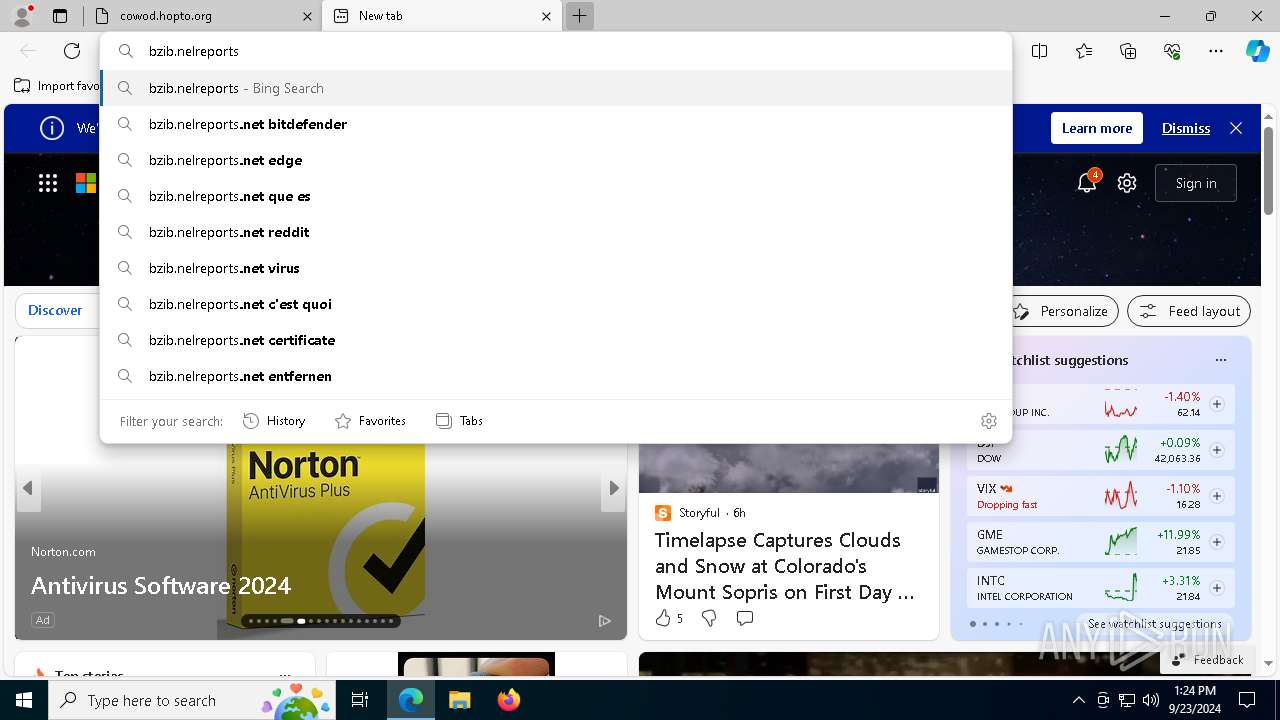1280x720 pixels.
Task: Open Timelapse Captures Clouds story headline
Action: 784,566
